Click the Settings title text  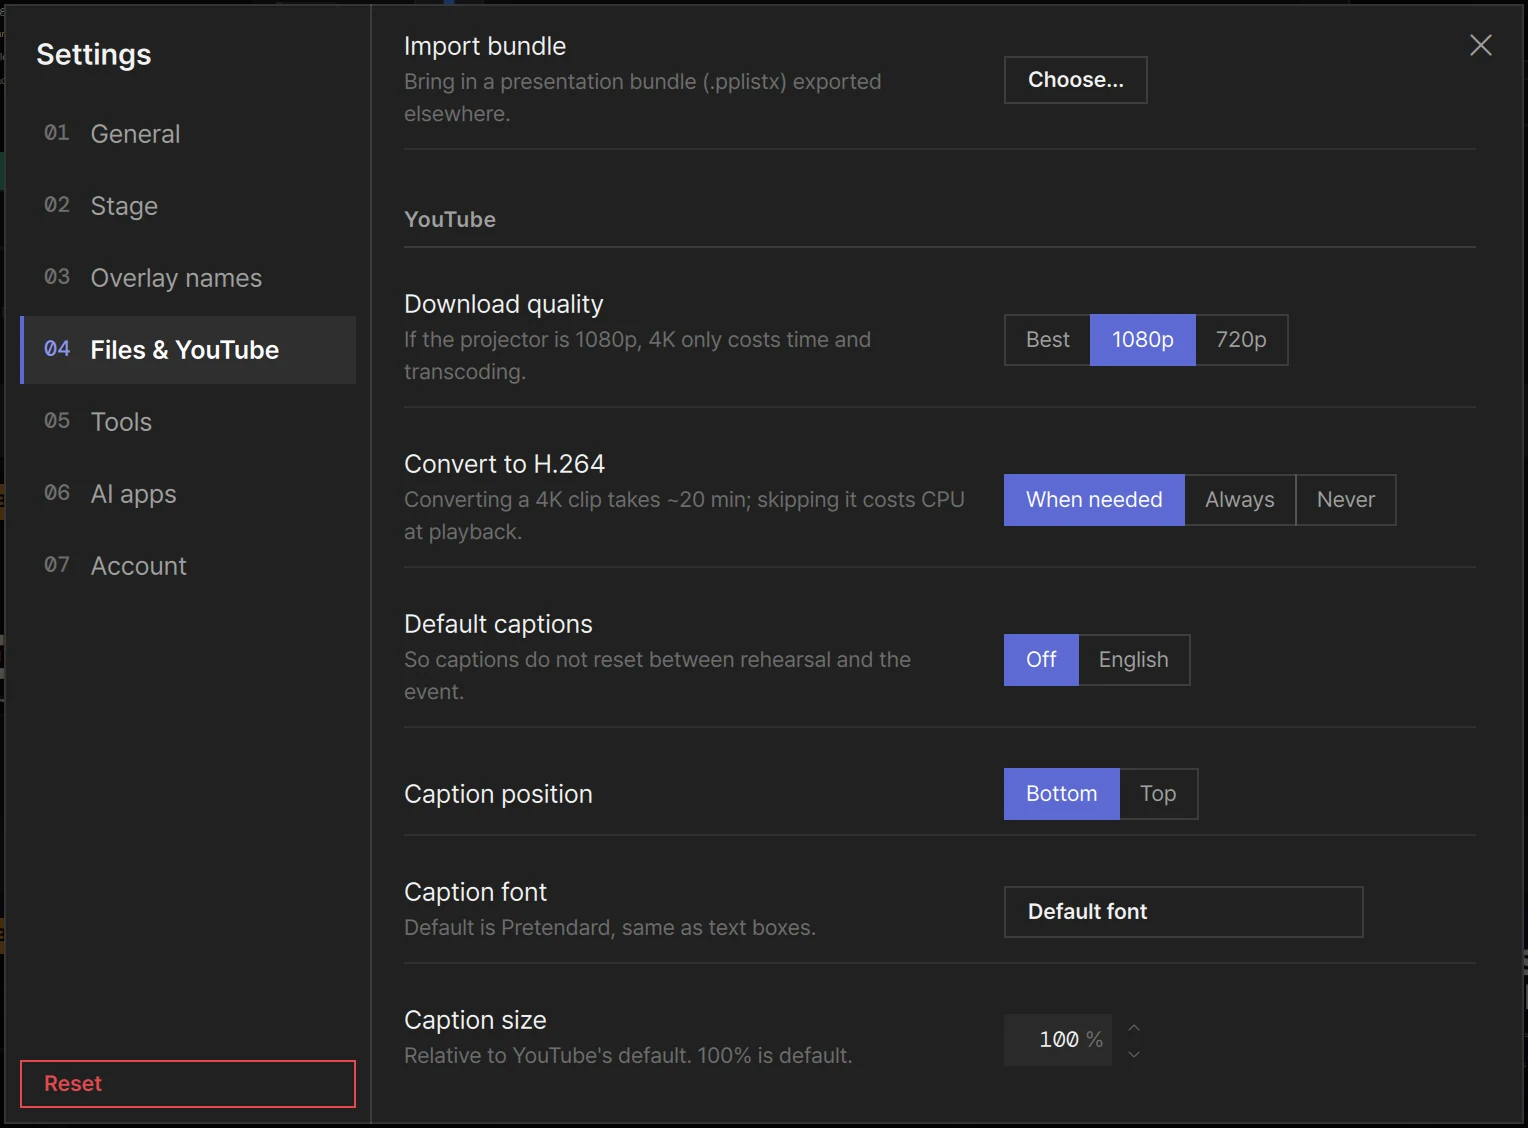[94, 54]
